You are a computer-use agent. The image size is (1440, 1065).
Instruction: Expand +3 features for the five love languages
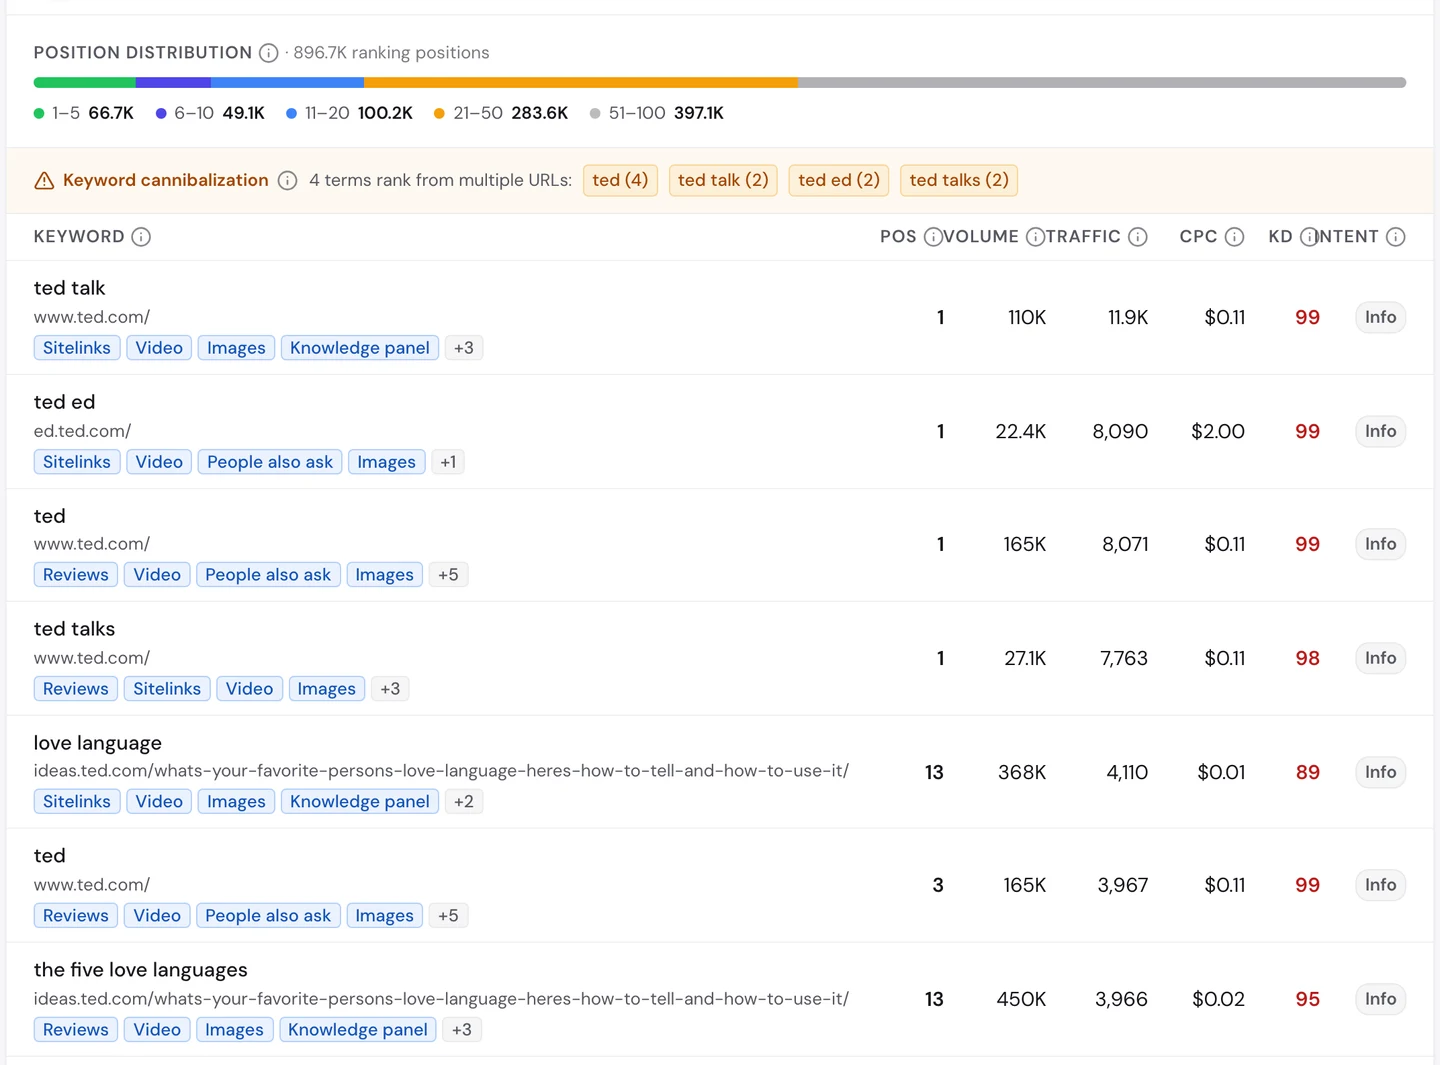(x=461, y=1030)
